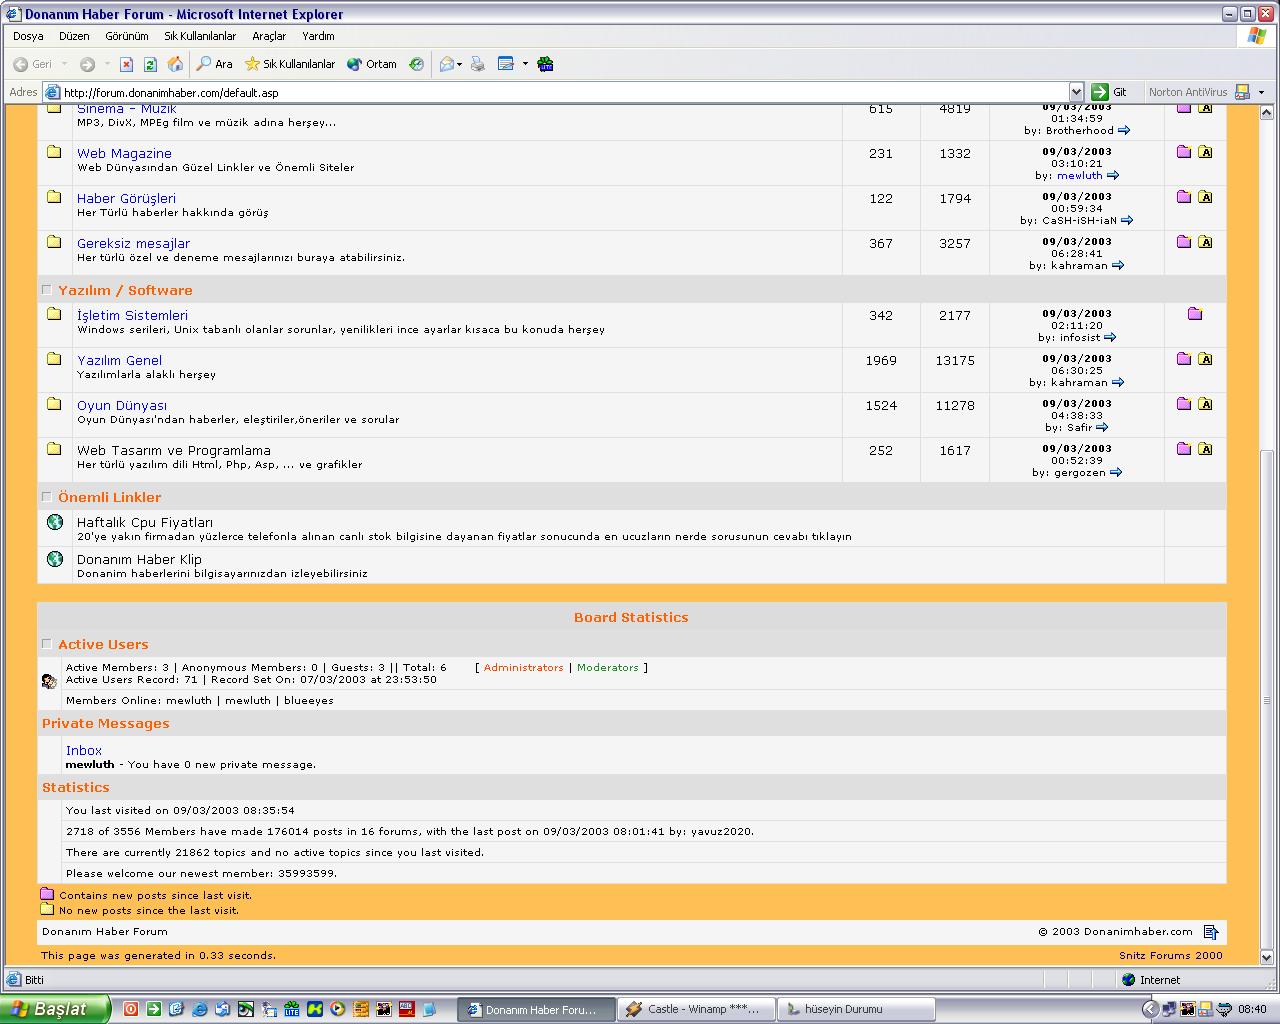Jump to last post by infosist arrow
1280x1024 pixels.
tap(1110, 337)
